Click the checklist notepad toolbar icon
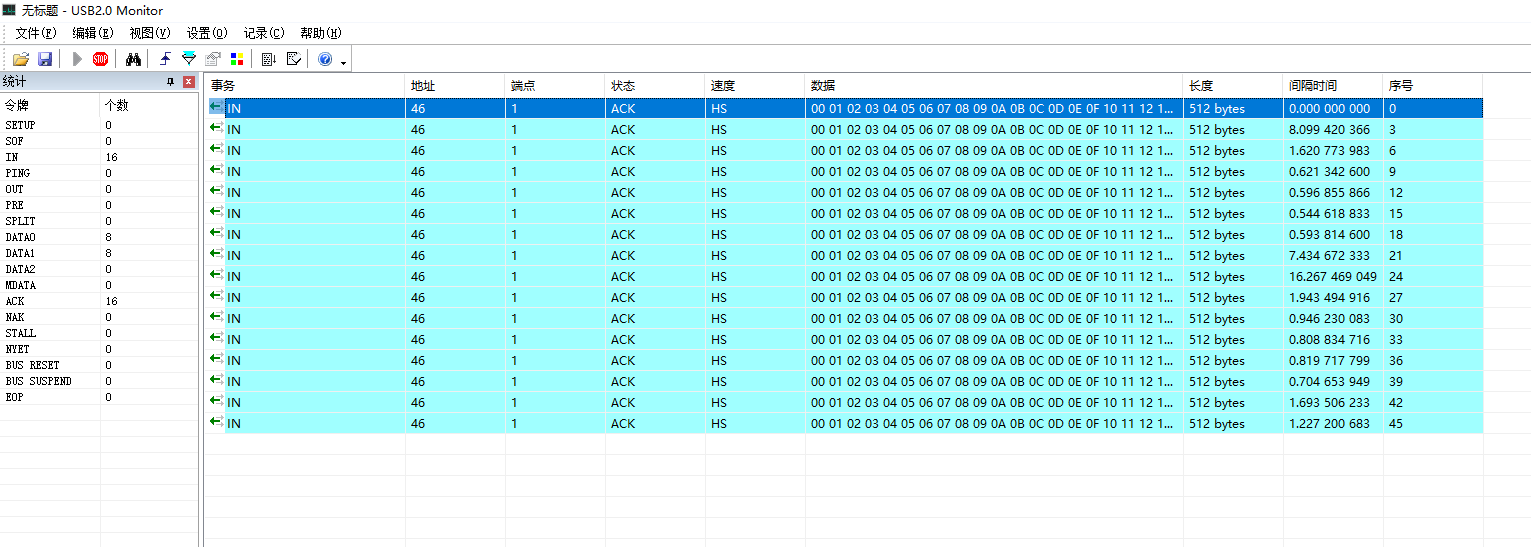 293,60
